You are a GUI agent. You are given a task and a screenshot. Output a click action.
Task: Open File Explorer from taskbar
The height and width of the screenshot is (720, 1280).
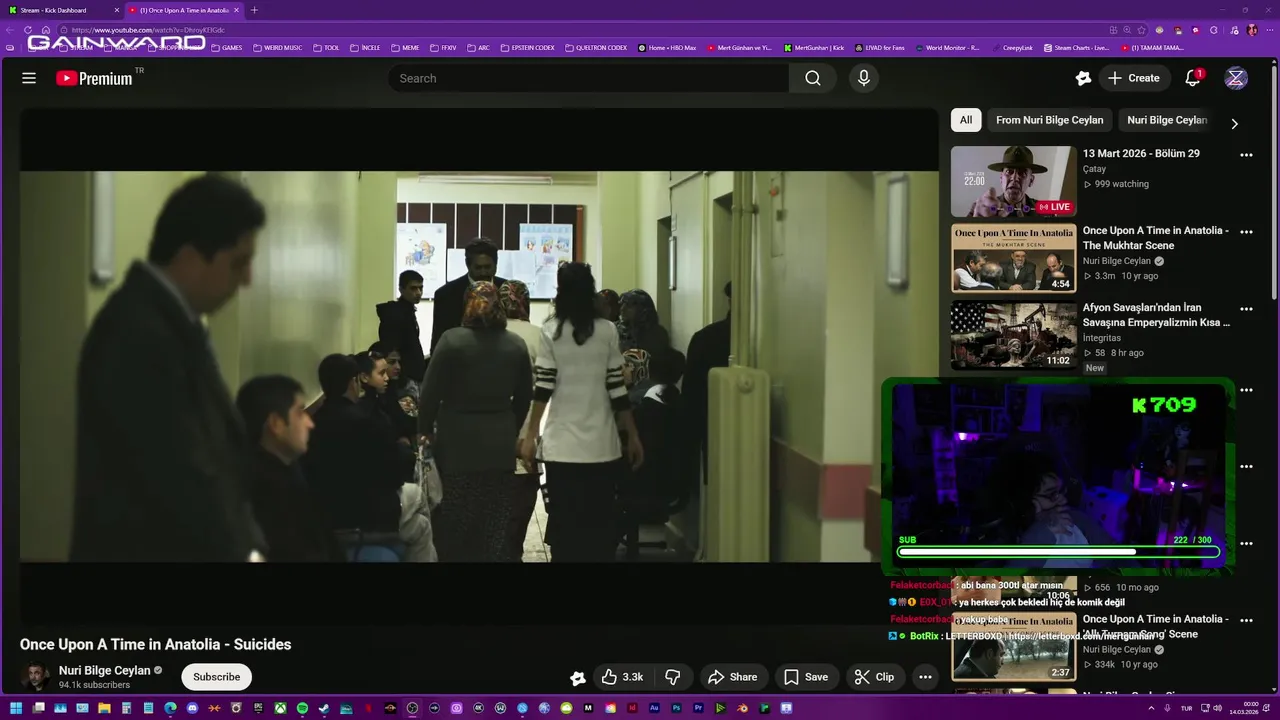[104, 709]
